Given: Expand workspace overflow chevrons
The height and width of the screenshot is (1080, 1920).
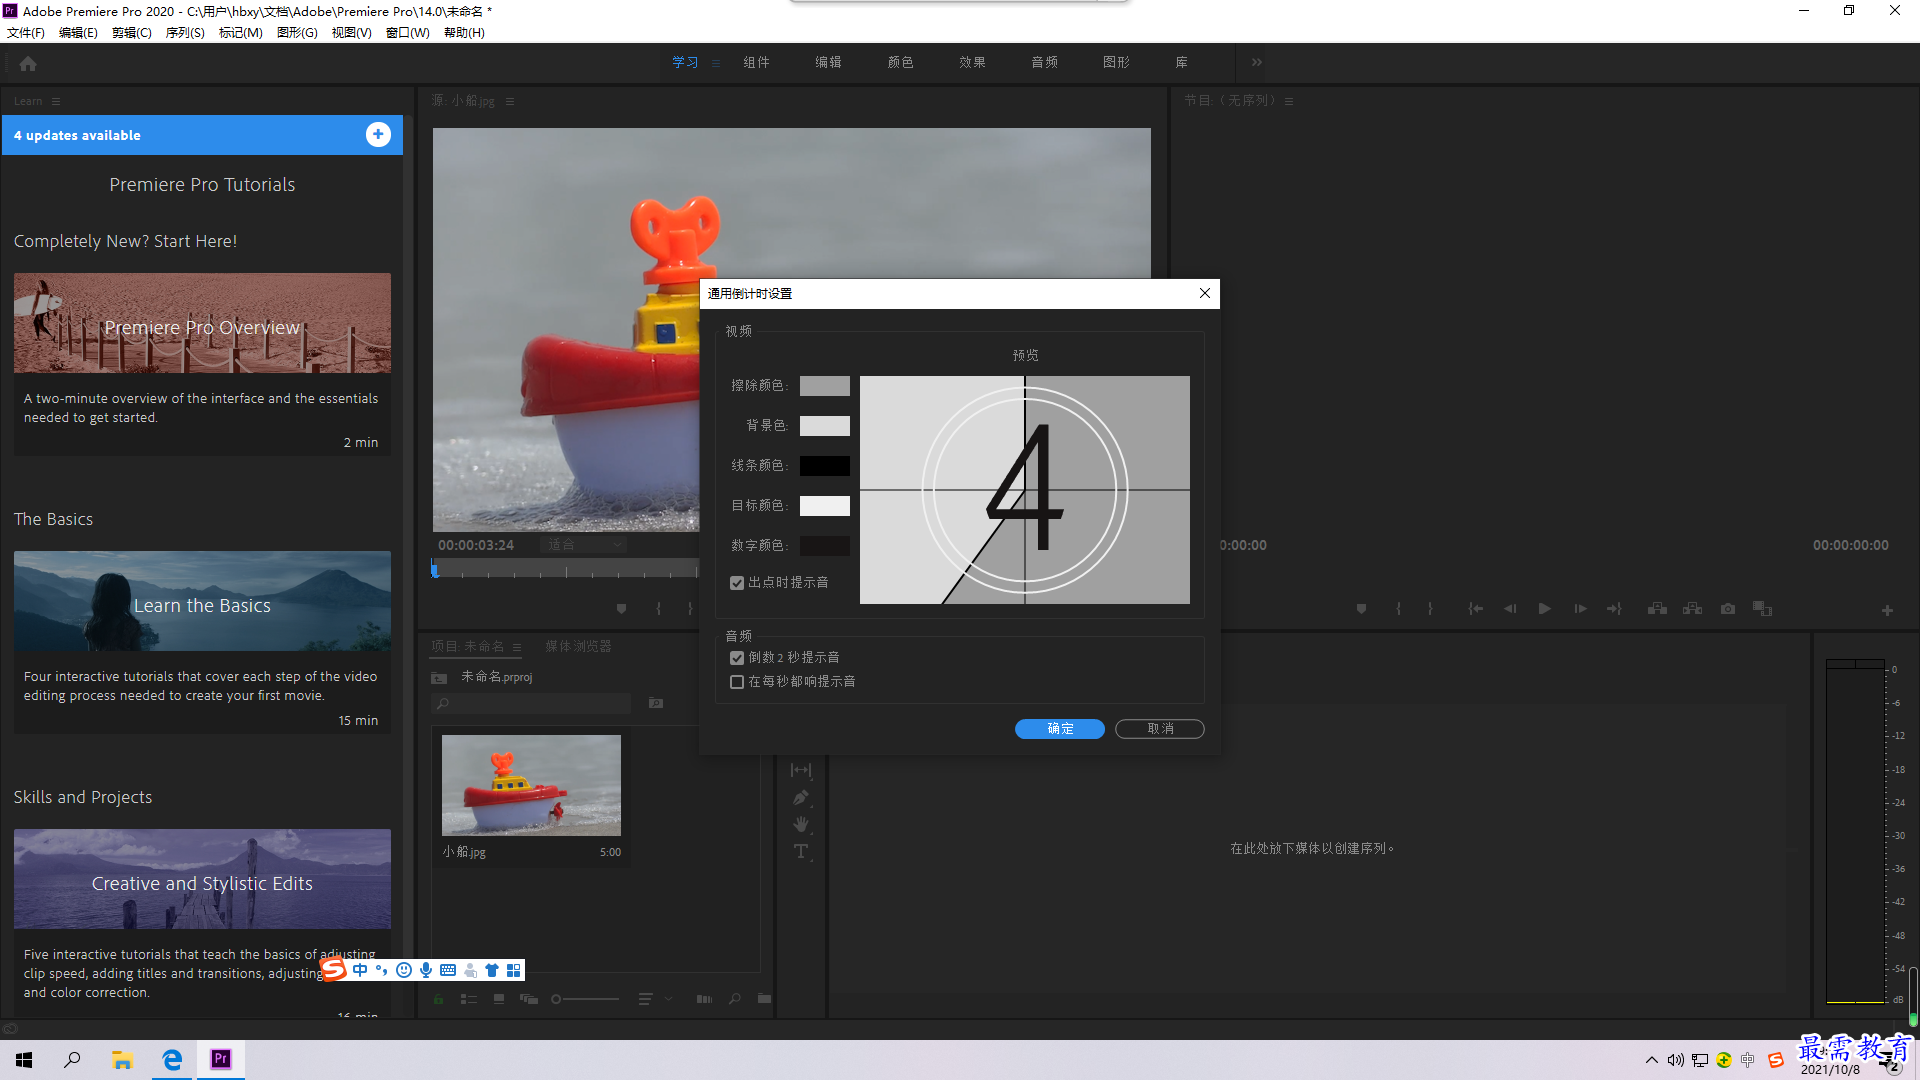Looking at the screenshot, I should click(1257, 62).
